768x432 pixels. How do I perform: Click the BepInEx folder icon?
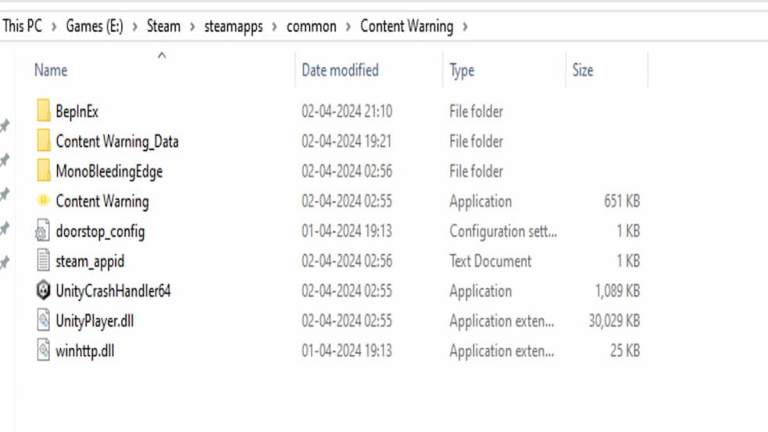pos(43,111)
